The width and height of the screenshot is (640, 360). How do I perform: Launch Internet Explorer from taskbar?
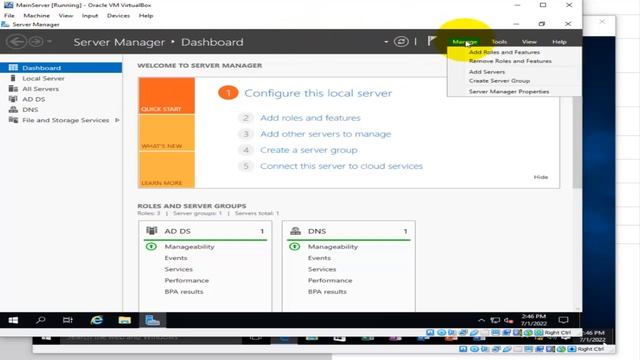click(96, 320)
